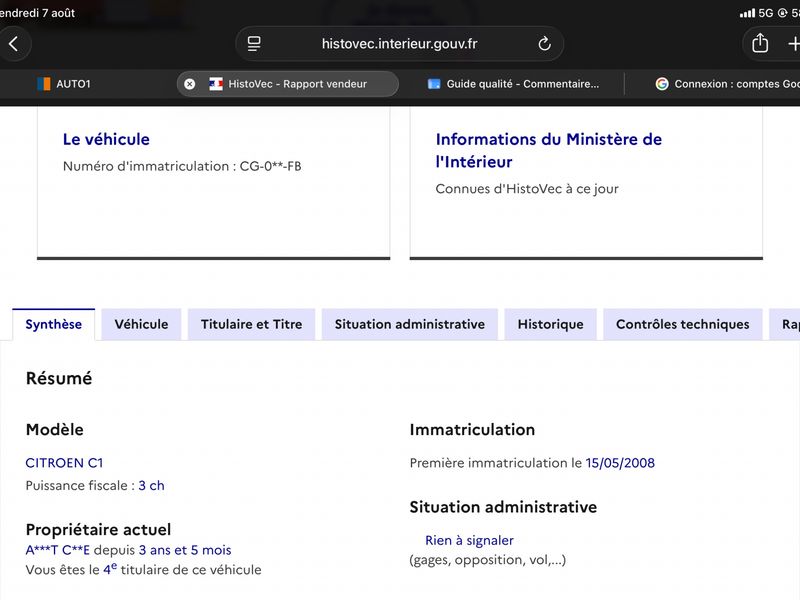Click the date in the status bar

click(x=37, y=13)
